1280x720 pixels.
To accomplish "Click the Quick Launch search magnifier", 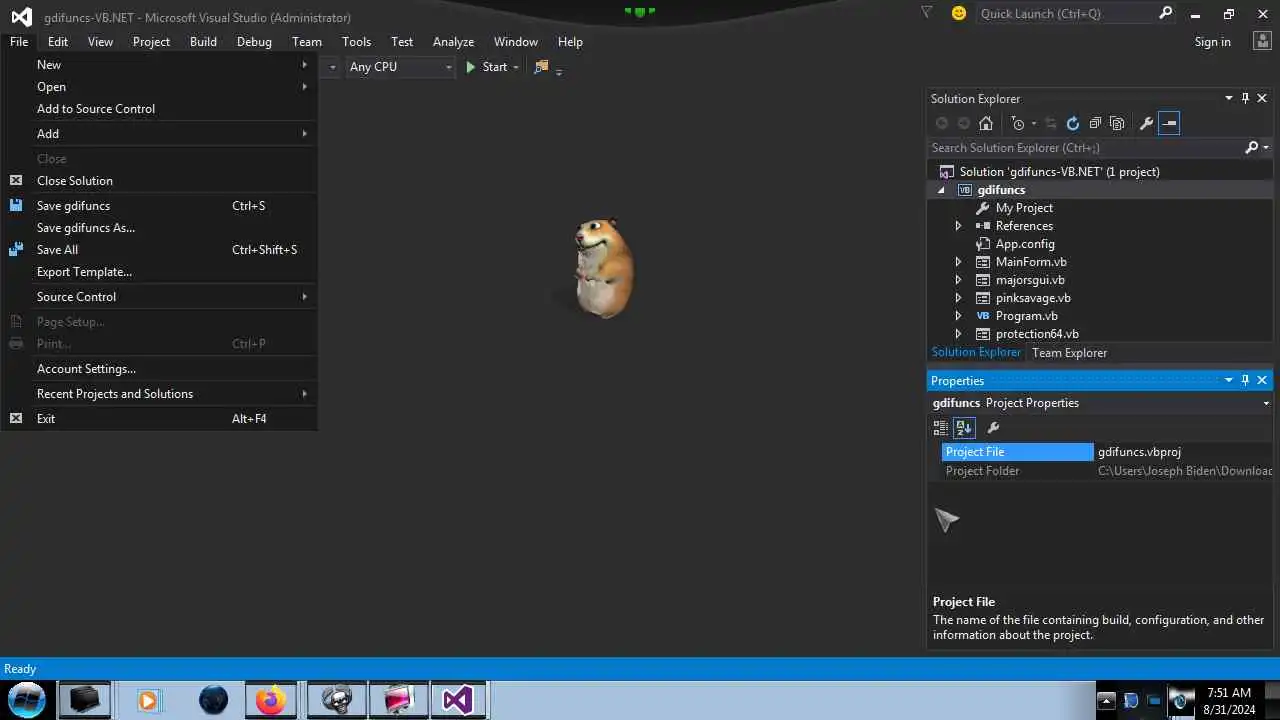I will 1165,13.
